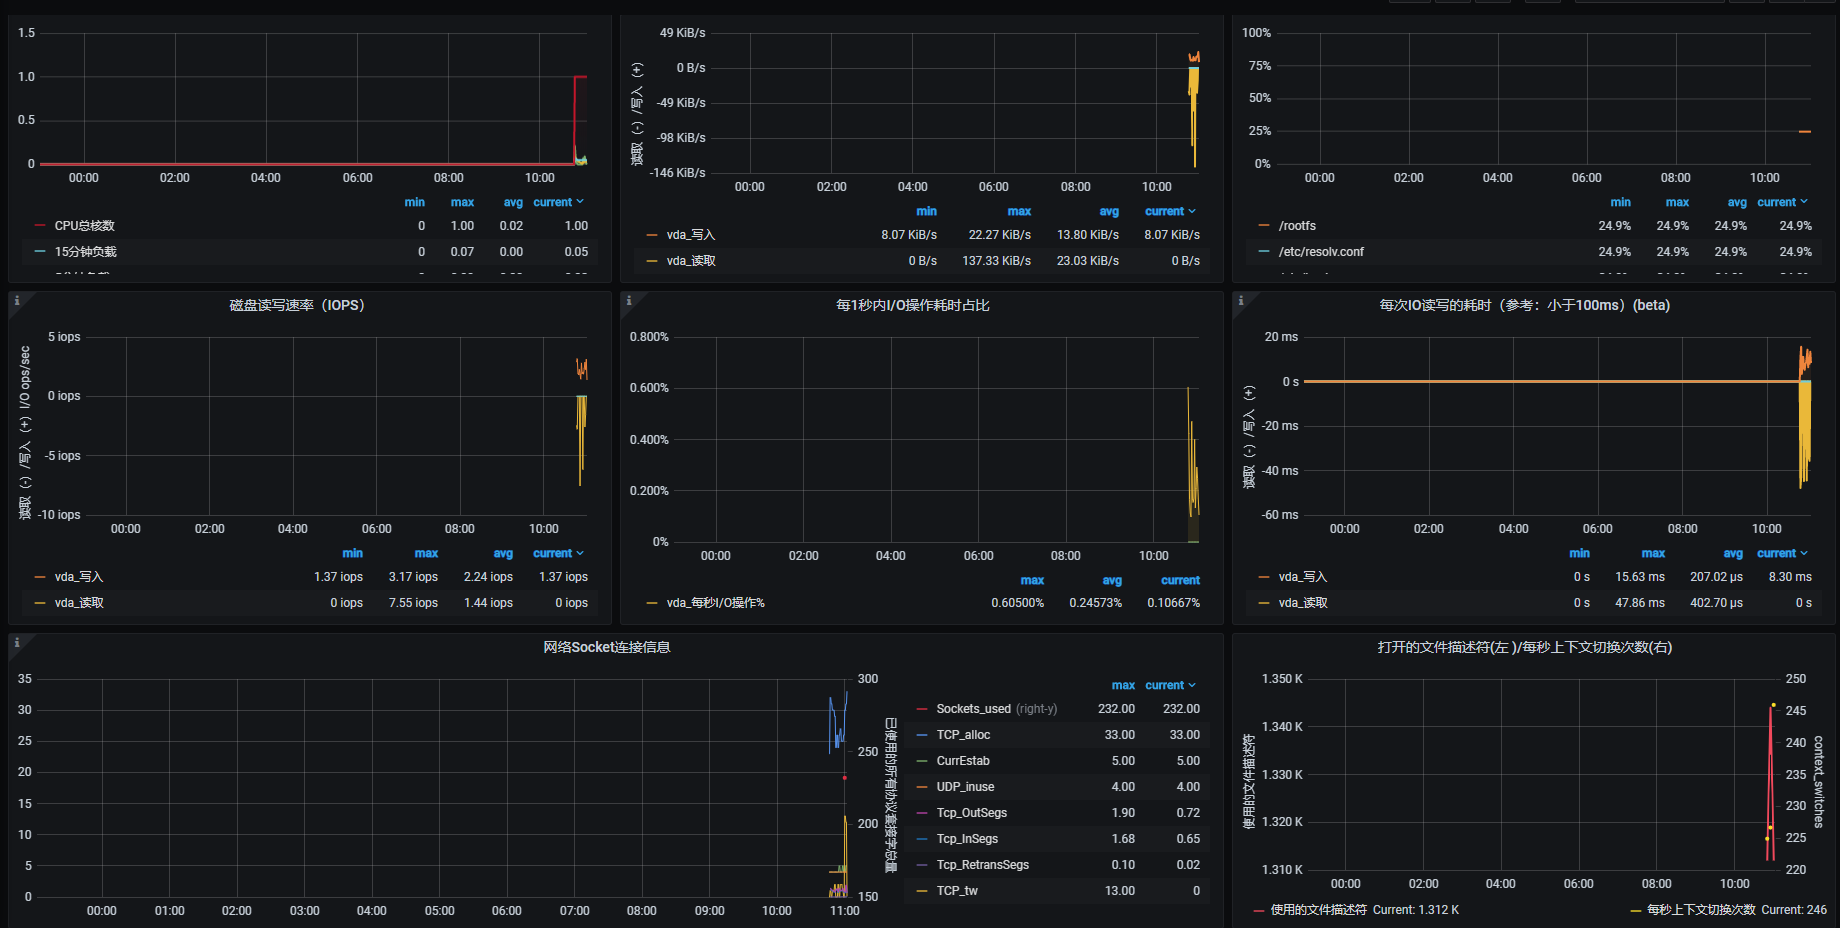
Task: Sort I/O耗时占比 legend by max column
Action: click(x=1032, y=580)
